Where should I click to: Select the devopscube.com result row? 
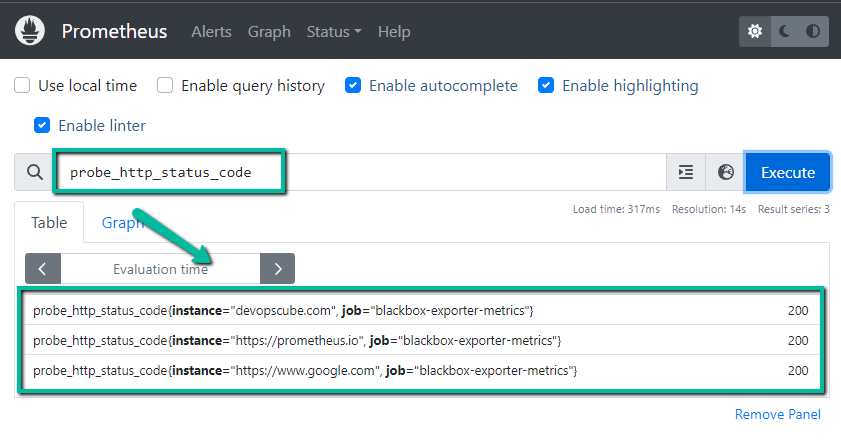pos(421,310)
